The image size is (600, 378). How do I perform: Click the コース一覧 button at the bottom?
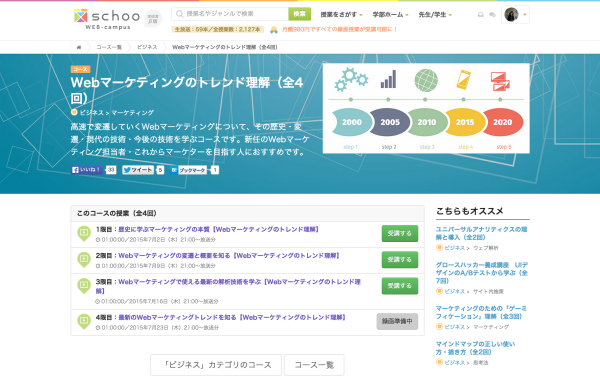[x=314, y=365]
